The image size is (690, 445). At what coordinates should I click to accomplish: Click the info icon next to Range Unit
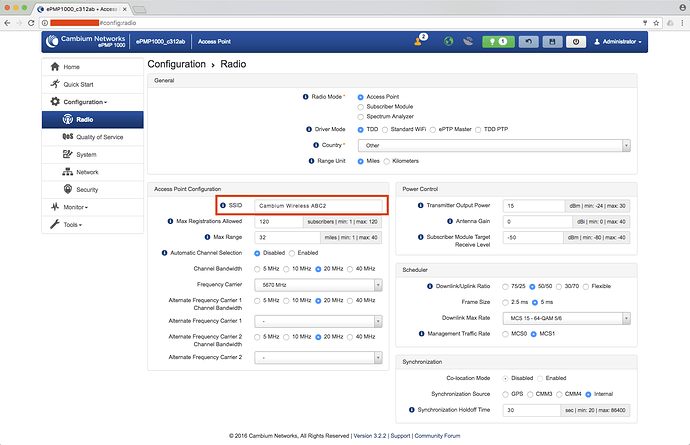coord(311,161)
